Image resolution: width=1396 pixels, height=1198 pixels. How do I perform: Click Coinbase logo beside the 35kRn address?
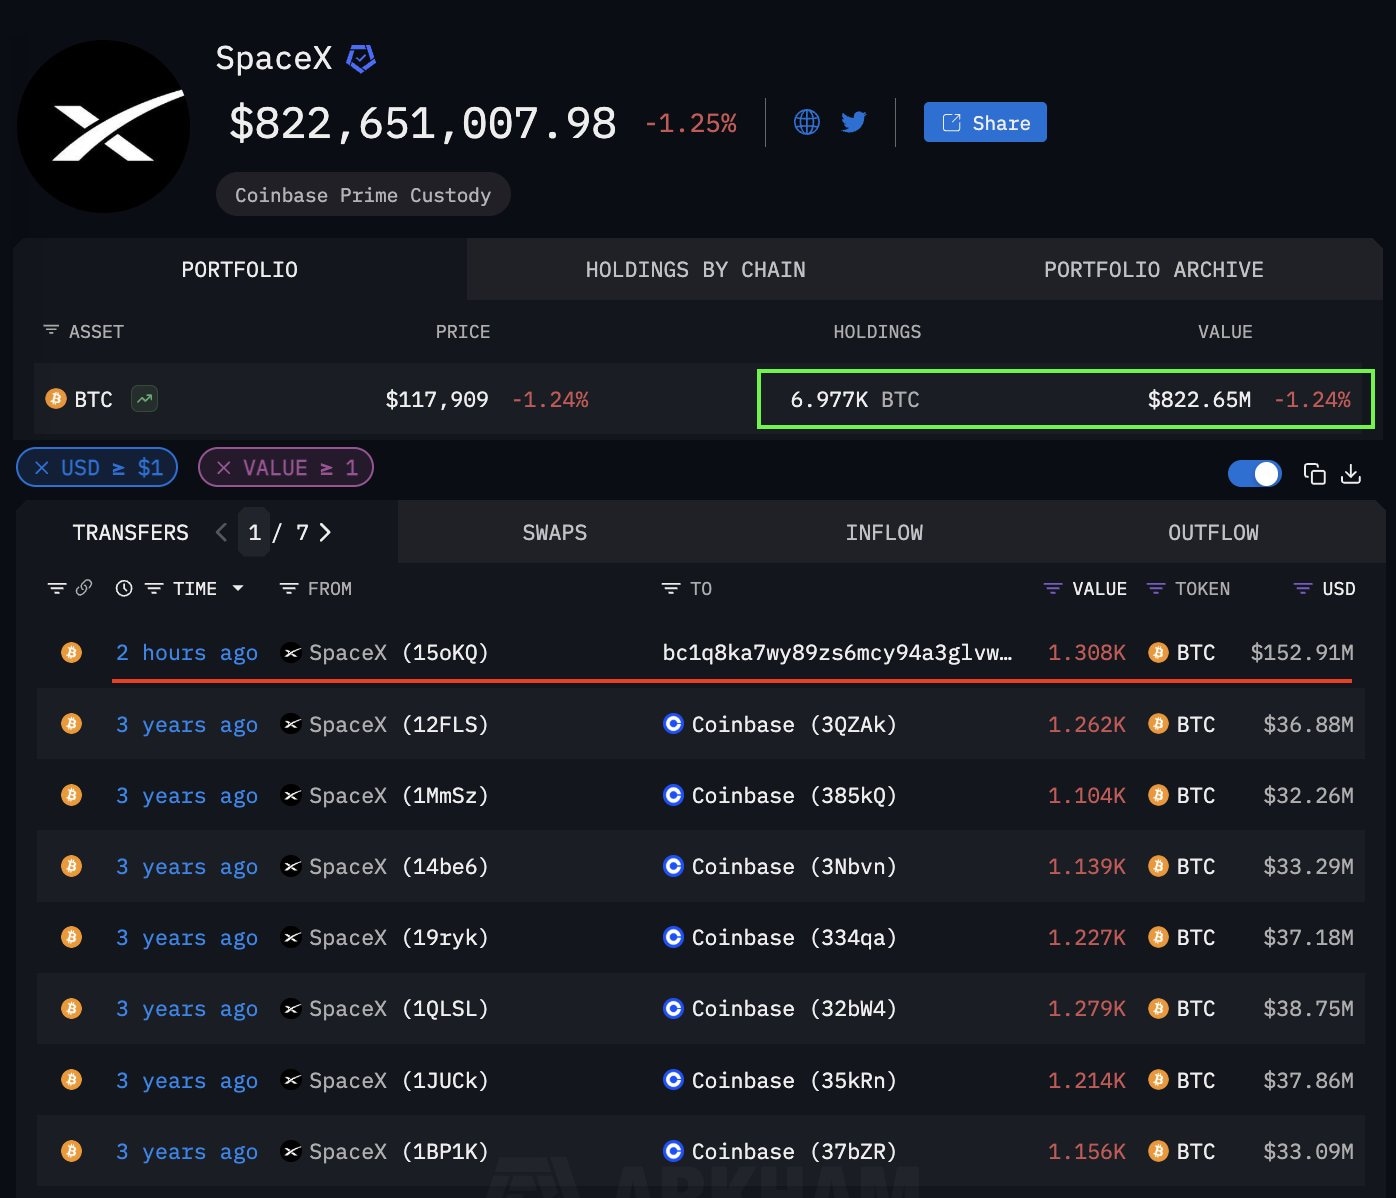point(674,1079)
